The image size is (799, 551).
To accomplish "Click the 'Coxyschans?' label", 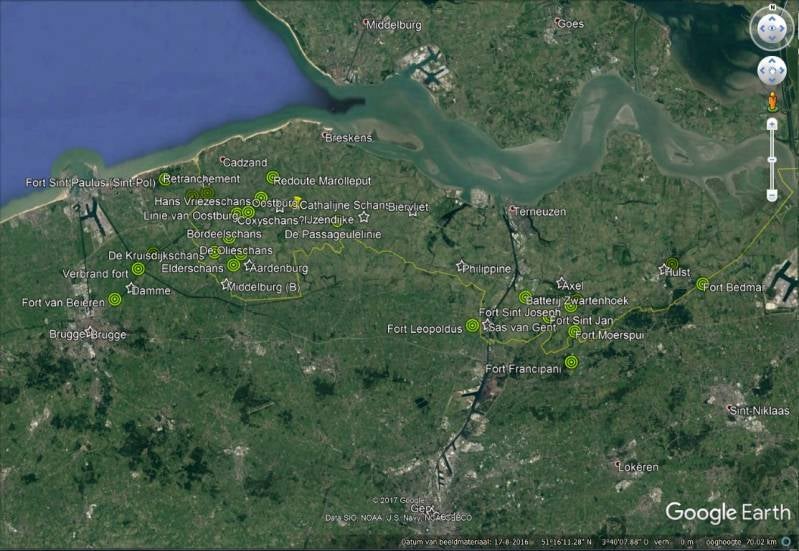I will tap(271, 221).
